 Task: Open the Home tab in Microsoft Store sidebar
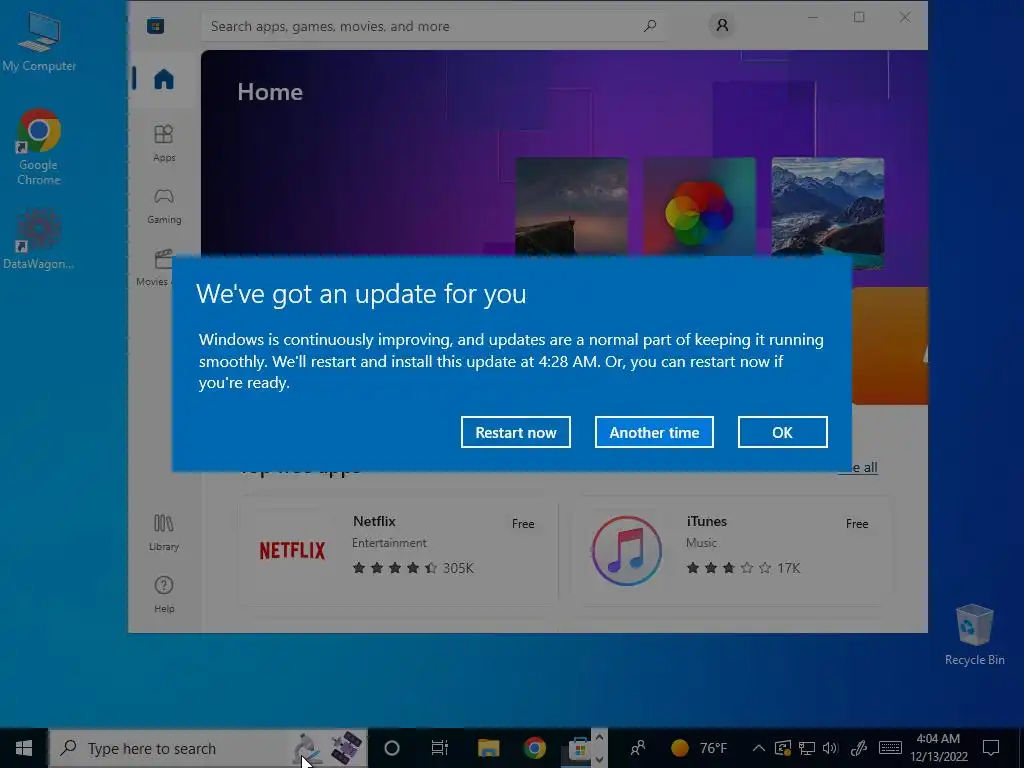click(x=164, y=79)
